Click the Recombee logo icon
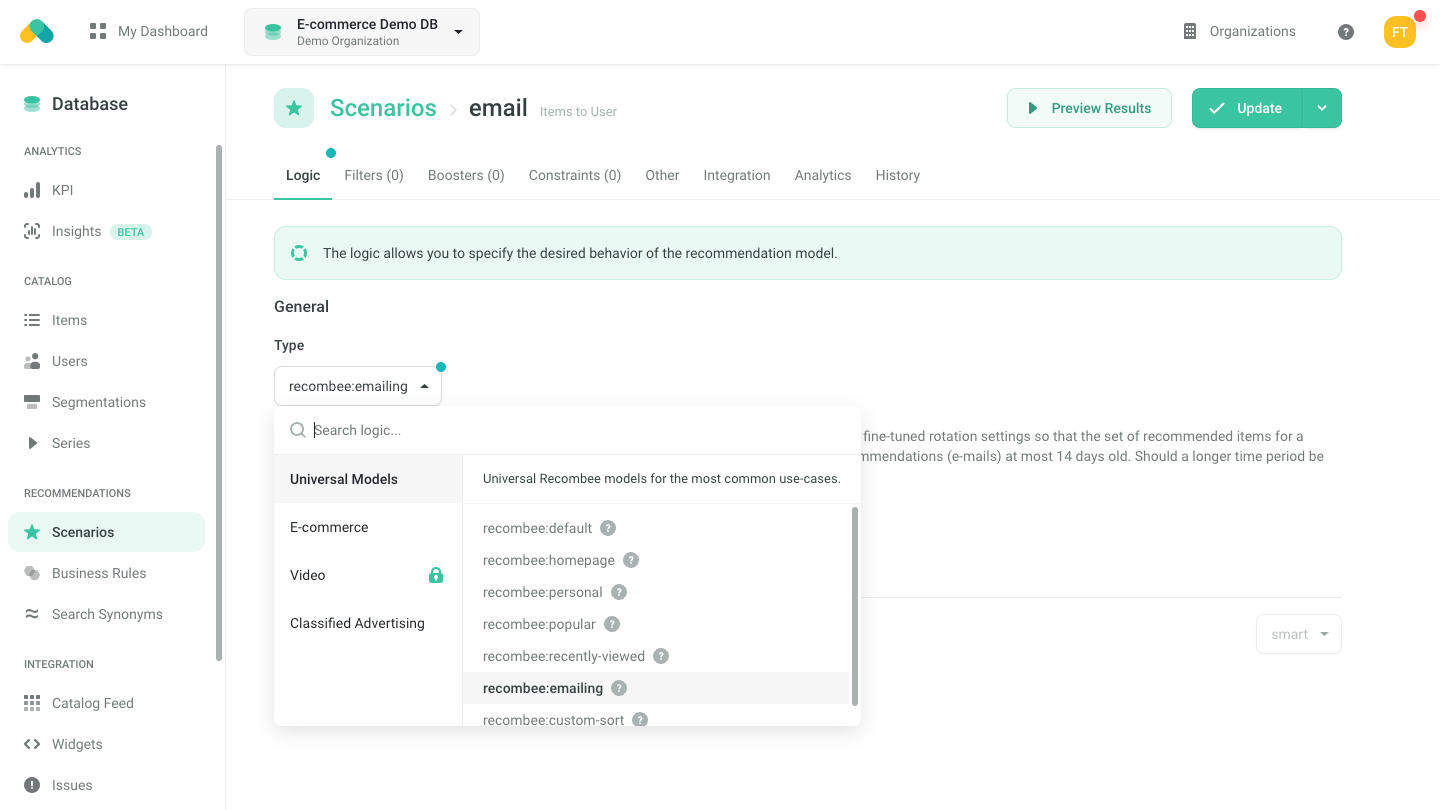Screen dimensions: 1440x810 pyautogui.click(x=37, y=31)
